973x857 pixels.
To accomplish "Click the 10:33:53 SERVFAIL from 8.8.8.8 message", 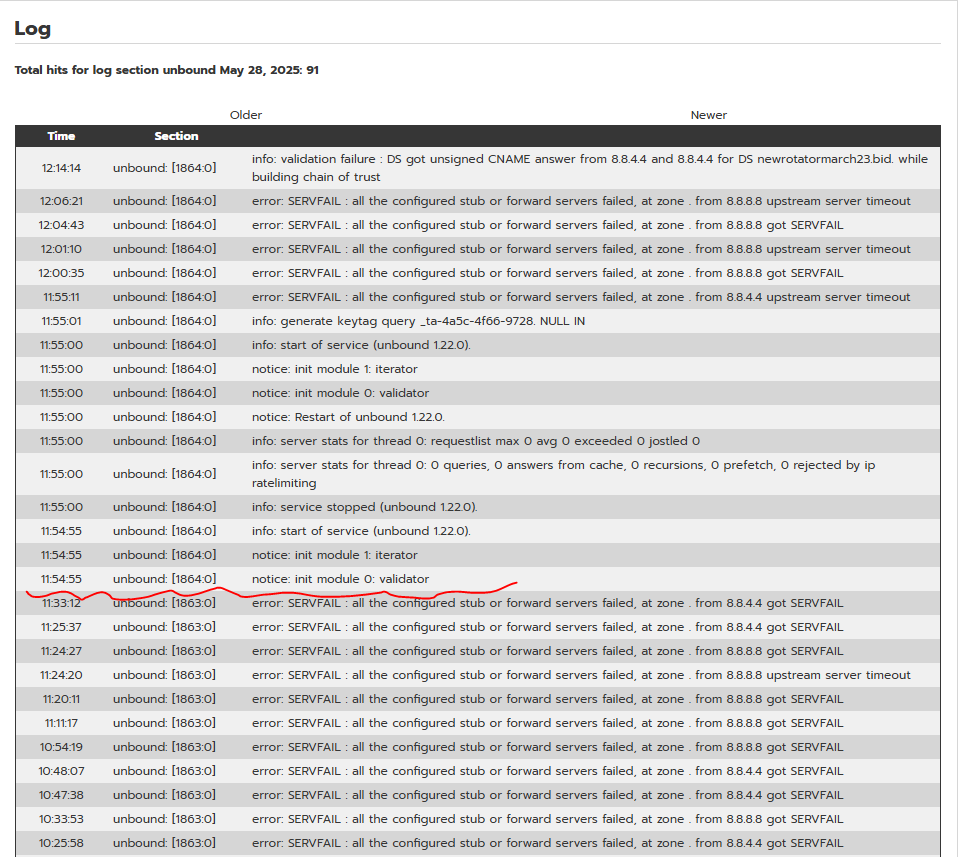I will coord(547,819).
